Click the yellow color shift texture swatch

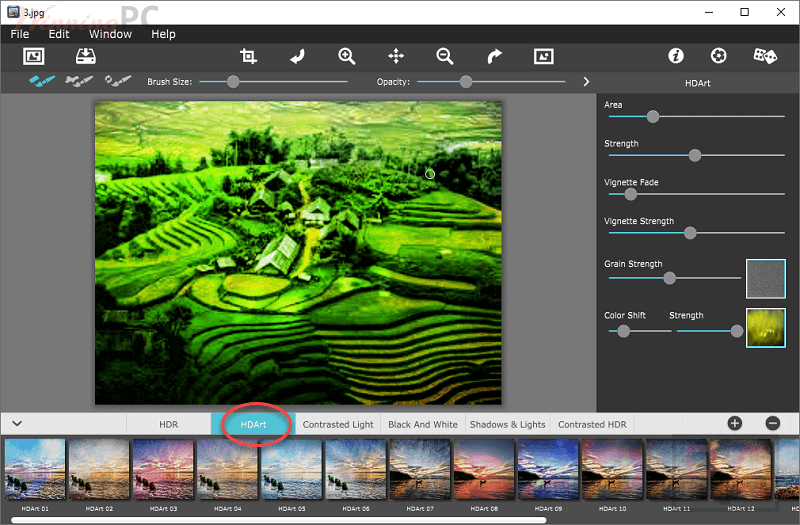tap(766, 328)
